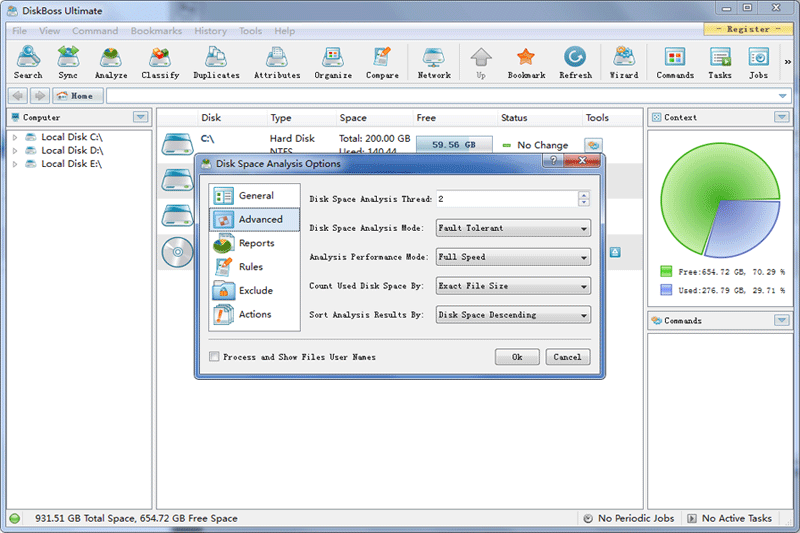Screen dimensions: 800x533
Task: Open the Analyze tool in toolbar
Action: [111, 62]
